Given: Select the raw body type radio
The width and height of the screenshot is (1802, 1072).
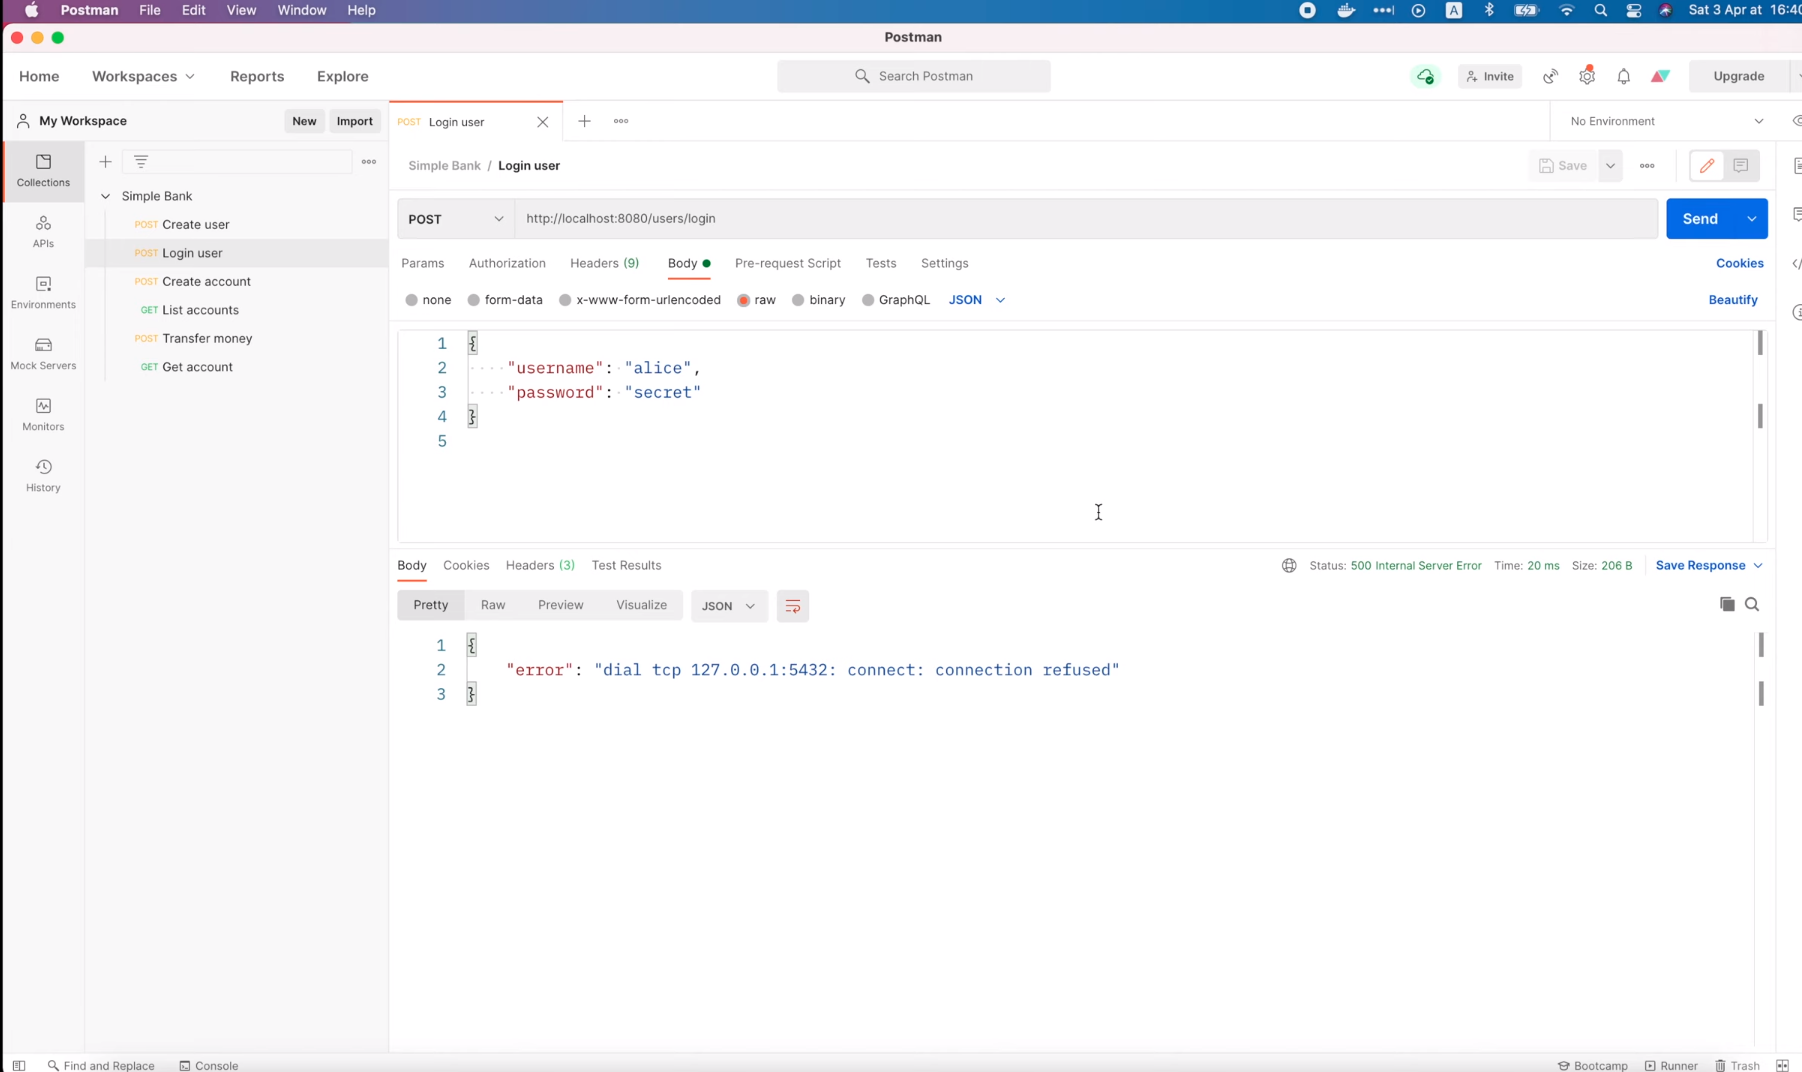Looking at the screenshot, I should (x=743, y=300).
